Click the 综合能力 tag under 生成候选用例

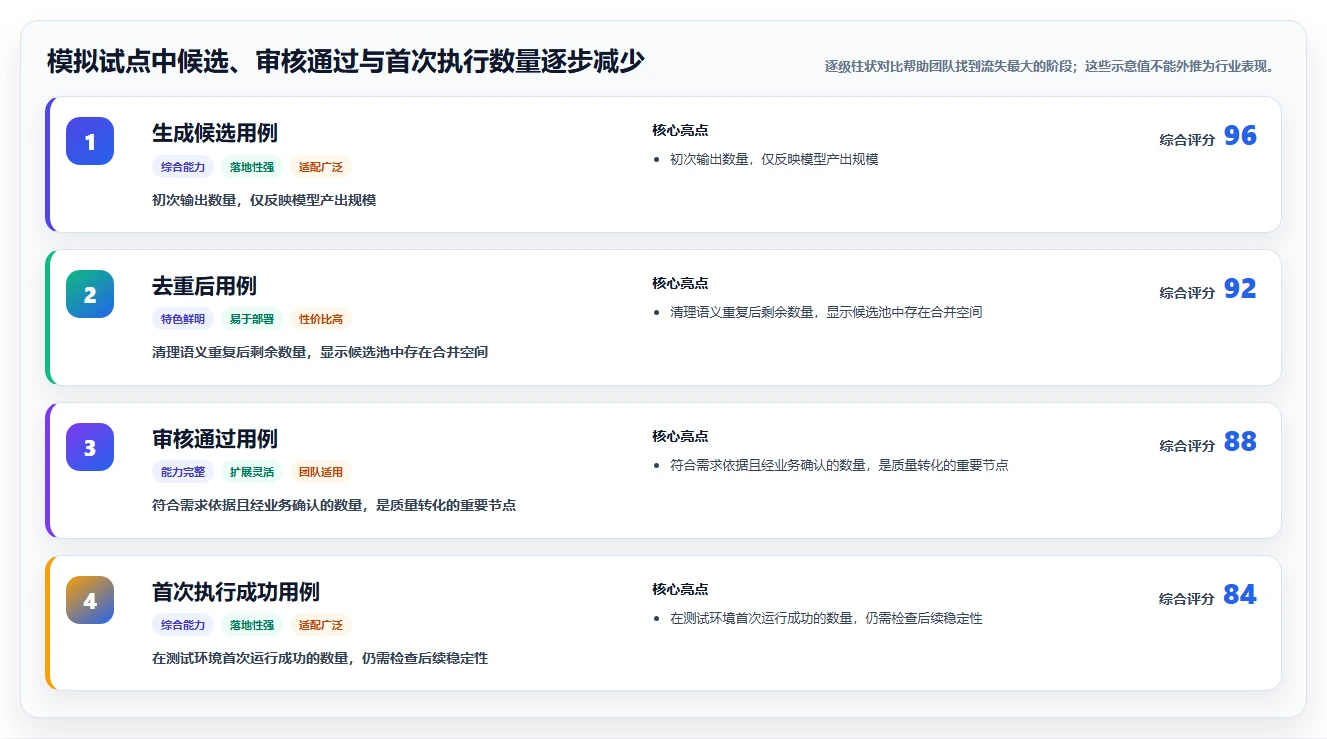point(183,167)
